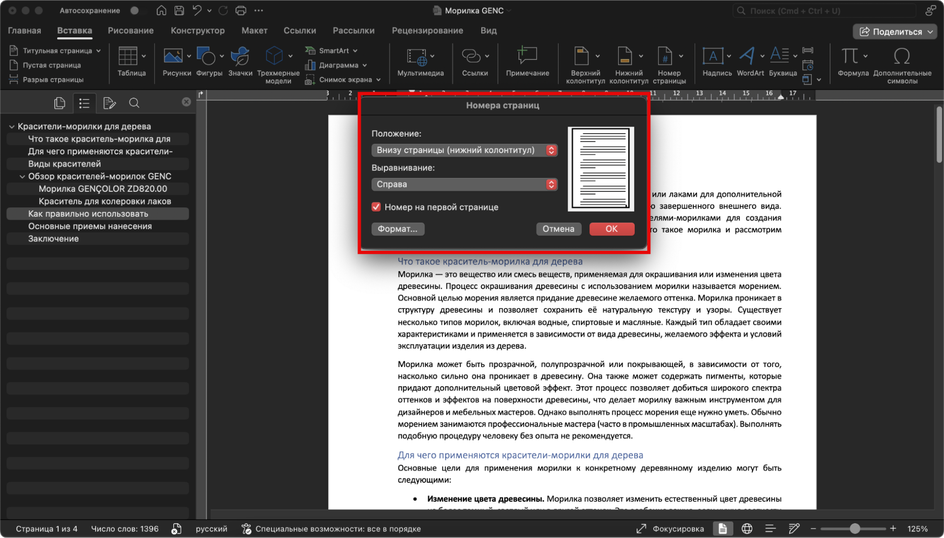Viewport: 944px width, 538px height.
Task: Toggle Номер на первой странице checkbox
Action: pyautogui.click(x=376, y=206)
